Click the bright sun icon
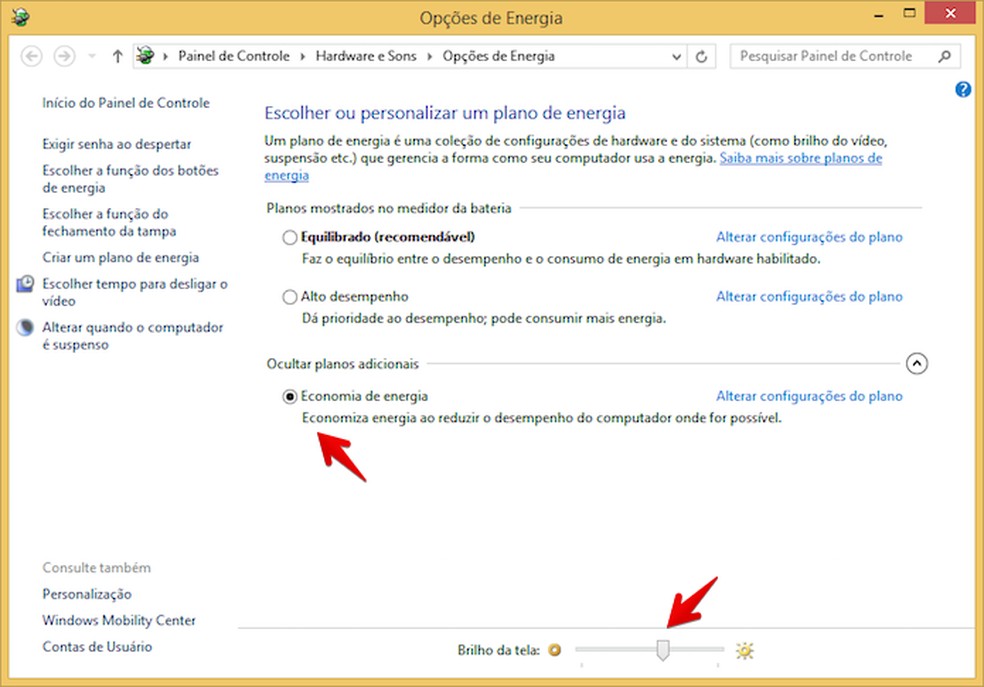This screenshot has width=984, height=687. coord(745,651)
